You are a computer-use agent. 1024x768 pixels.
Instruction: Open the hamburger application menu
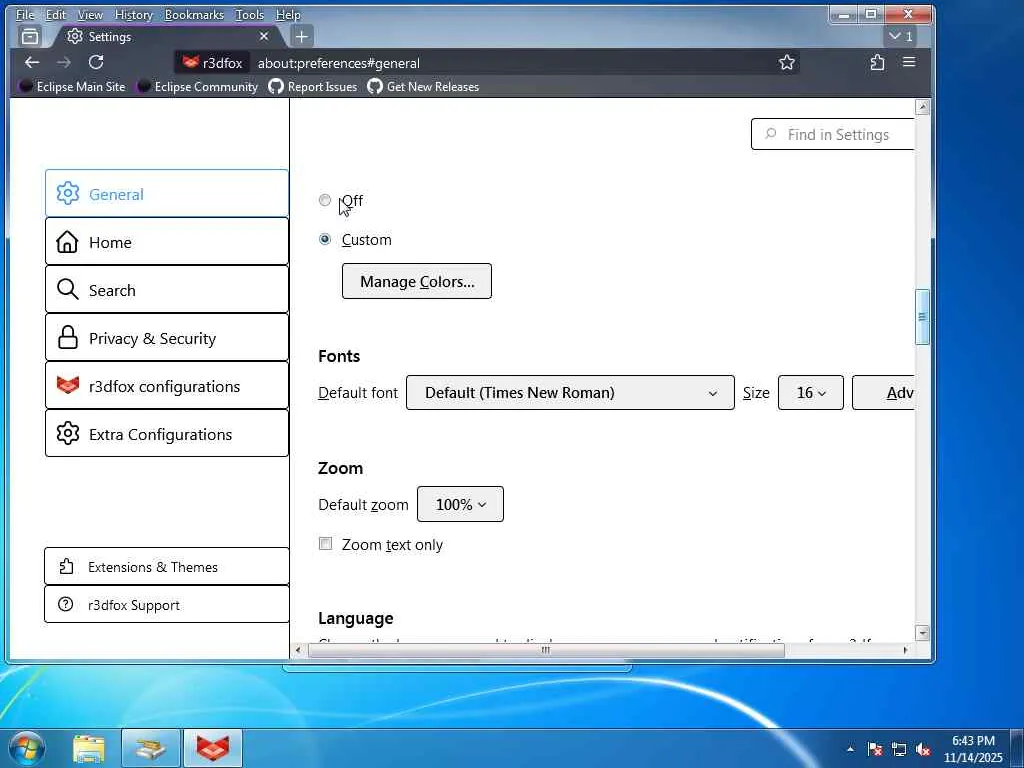(x=908, y=62)
